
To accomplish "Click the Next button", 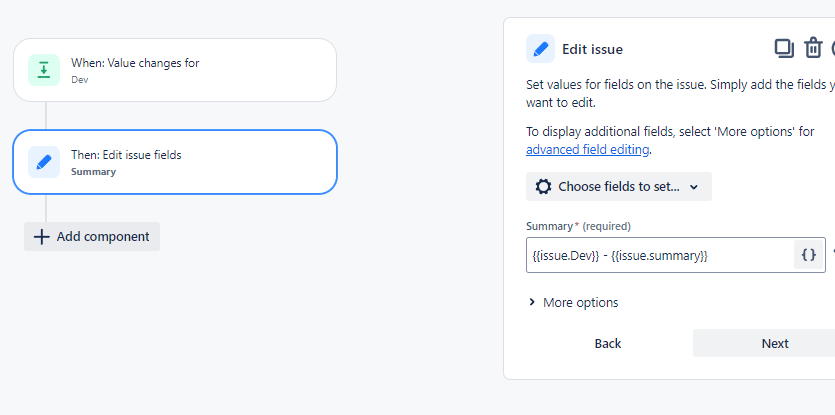I will point(774,343).
